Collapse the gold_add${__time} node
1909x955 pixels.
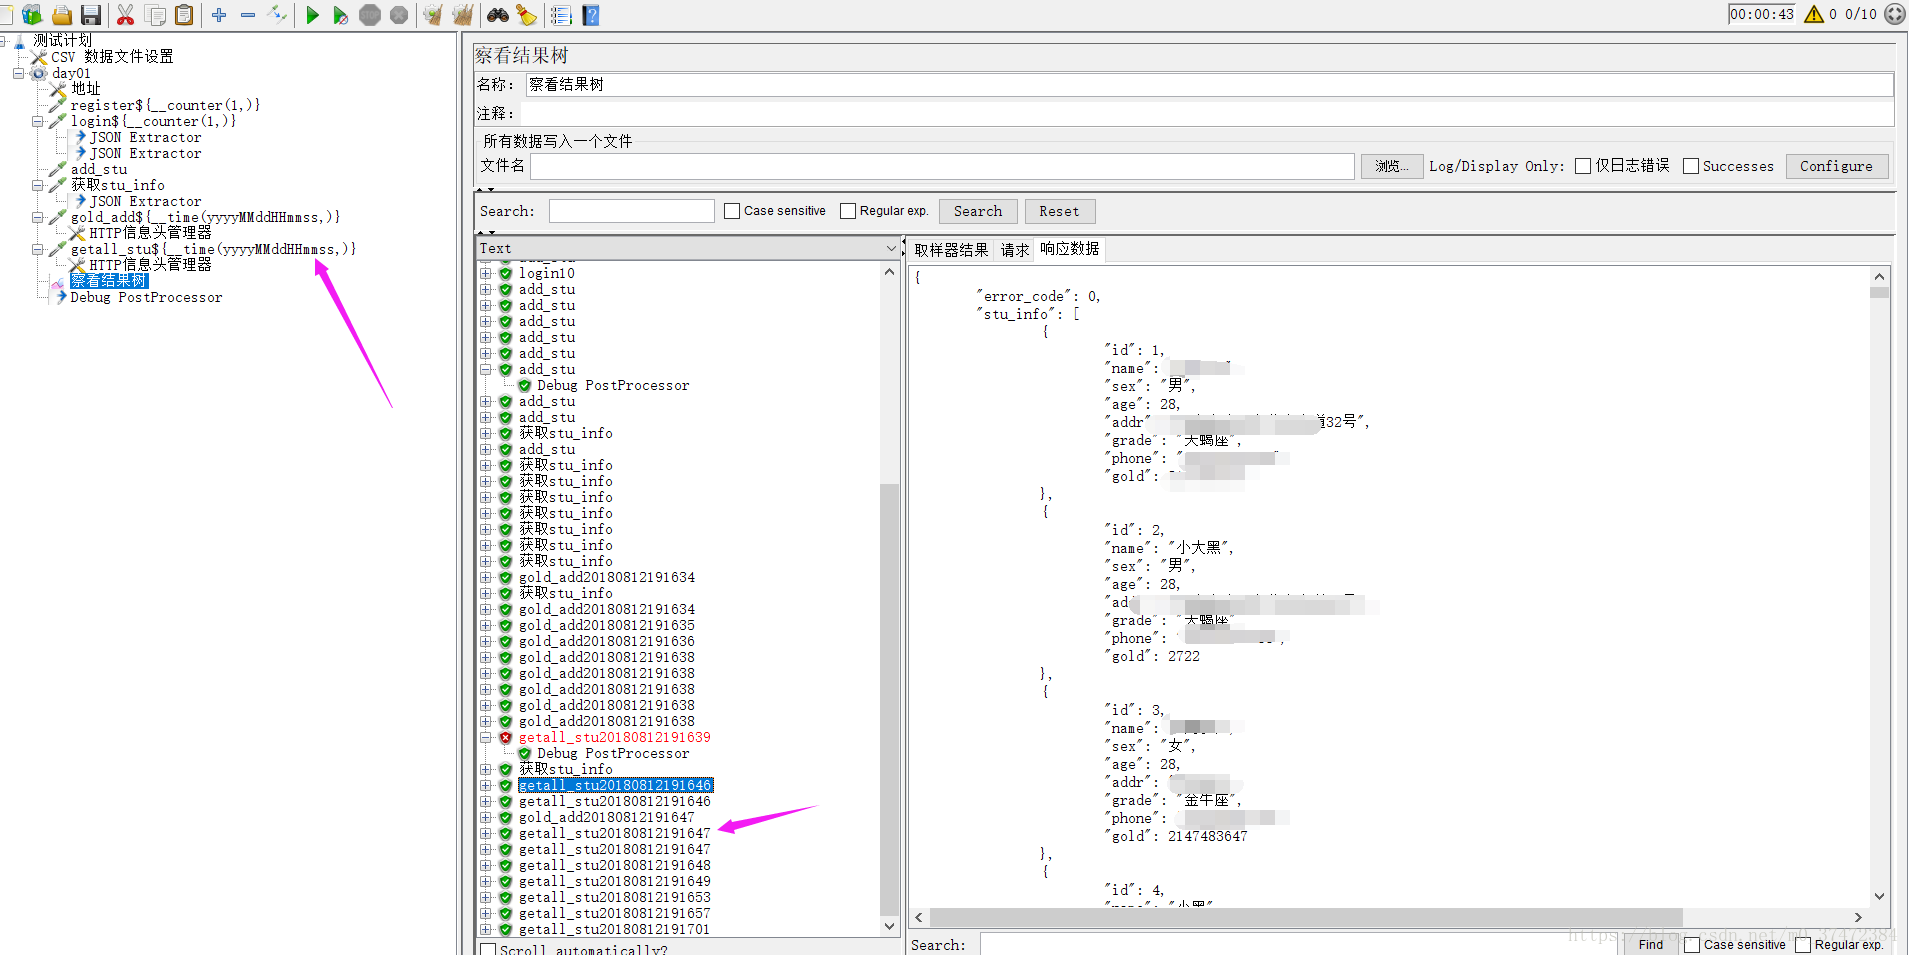37,217
